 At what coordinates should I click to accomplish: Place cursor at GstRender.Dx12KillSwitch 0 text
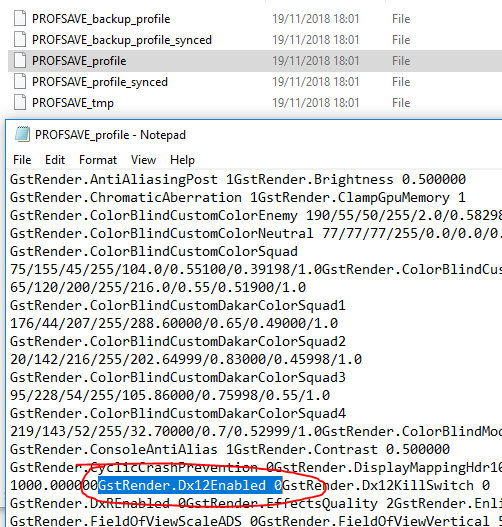[386, 485]
